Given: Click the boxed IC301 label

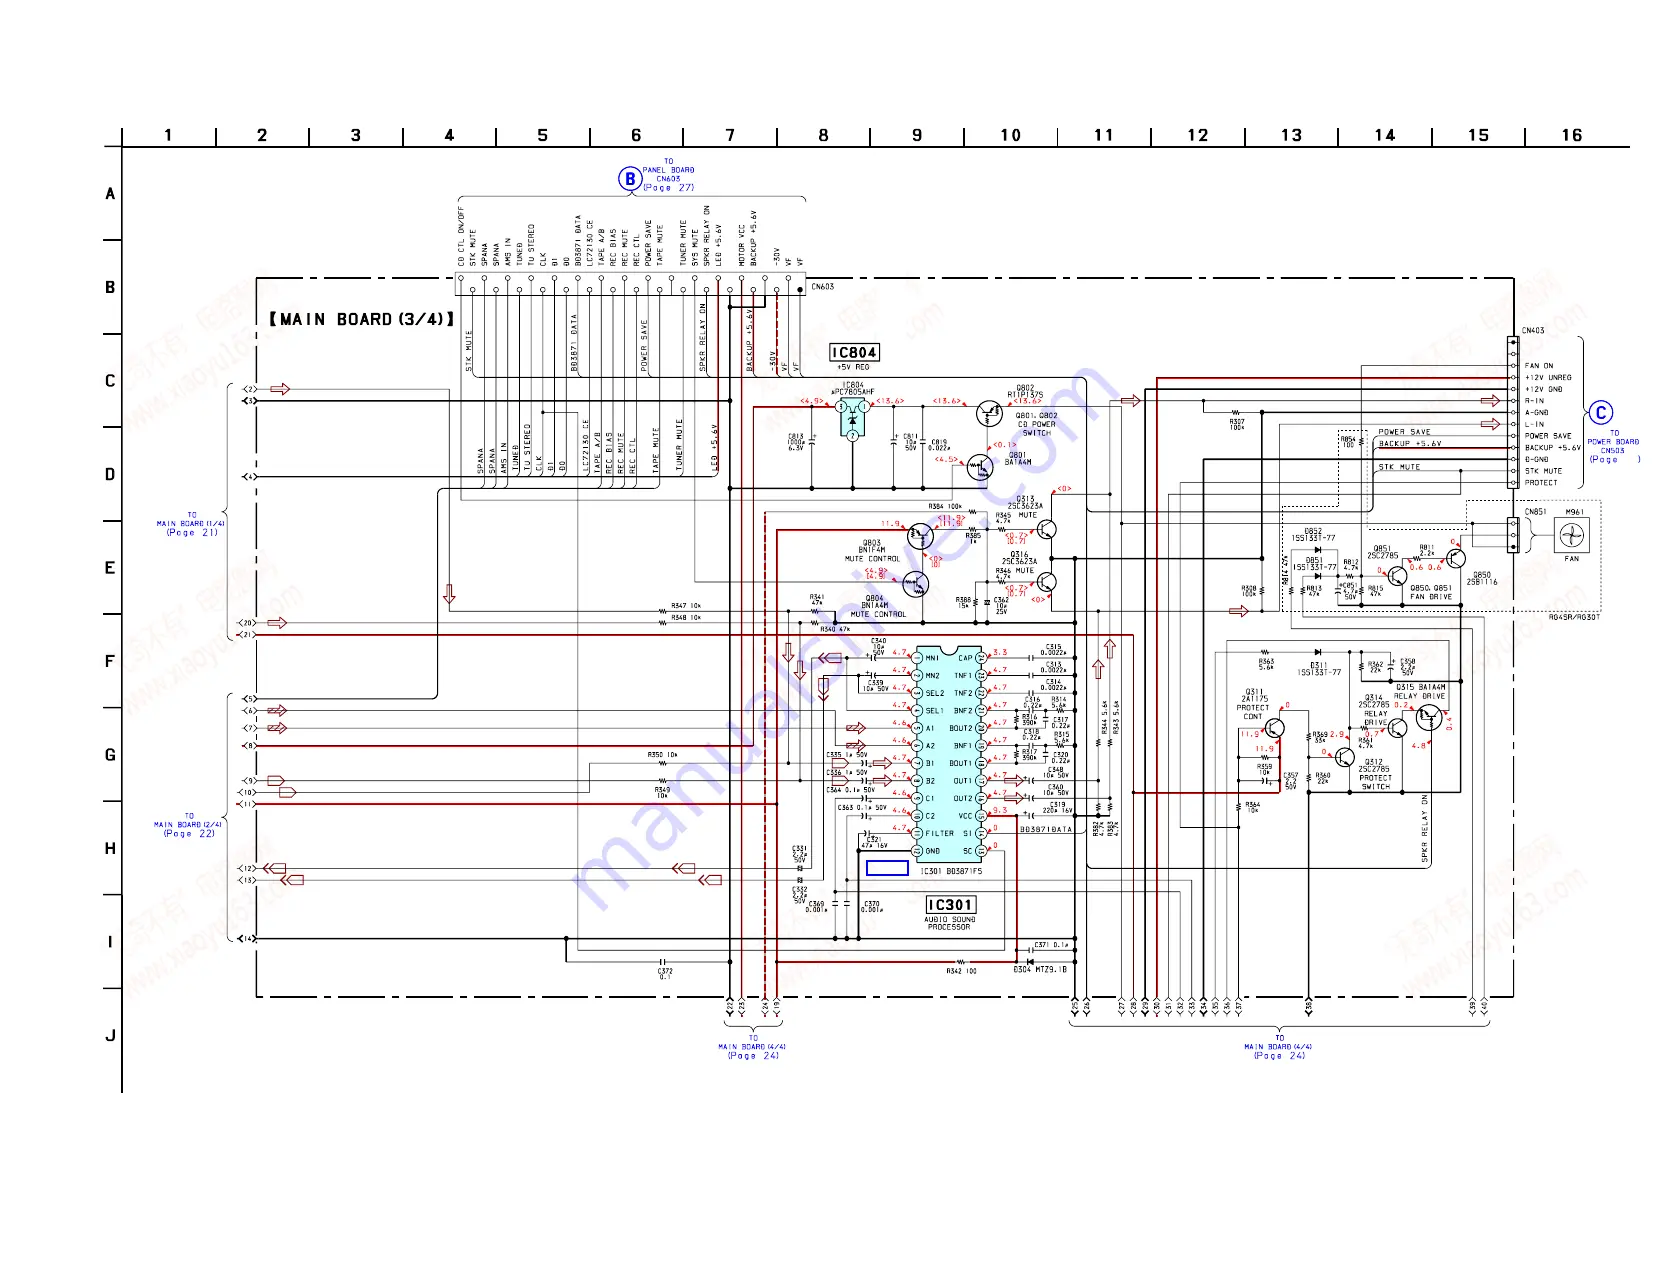Looking at the screenshot, I should (x=949, y=905).
